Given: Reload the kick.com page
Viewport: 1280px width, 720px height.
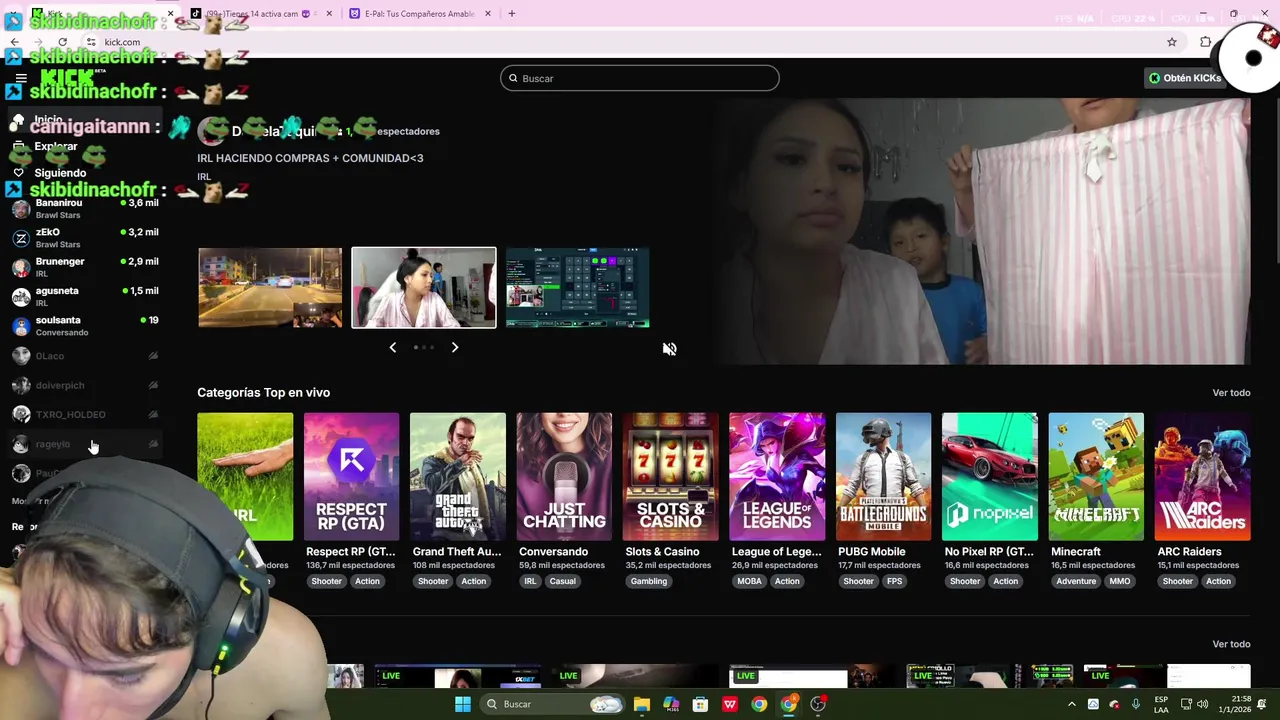Looking at the screenshot, I should [x=62, y=42].
